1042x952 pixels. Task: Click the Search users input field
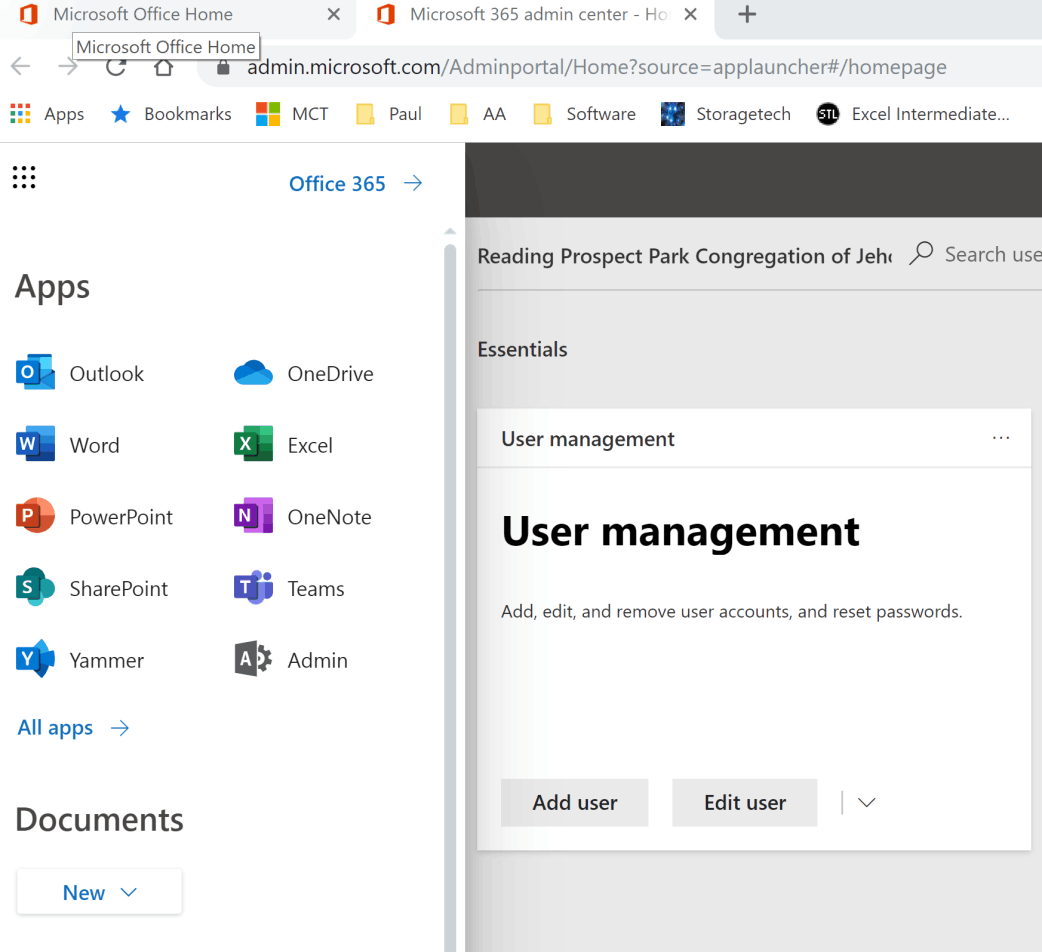(990, 255)
